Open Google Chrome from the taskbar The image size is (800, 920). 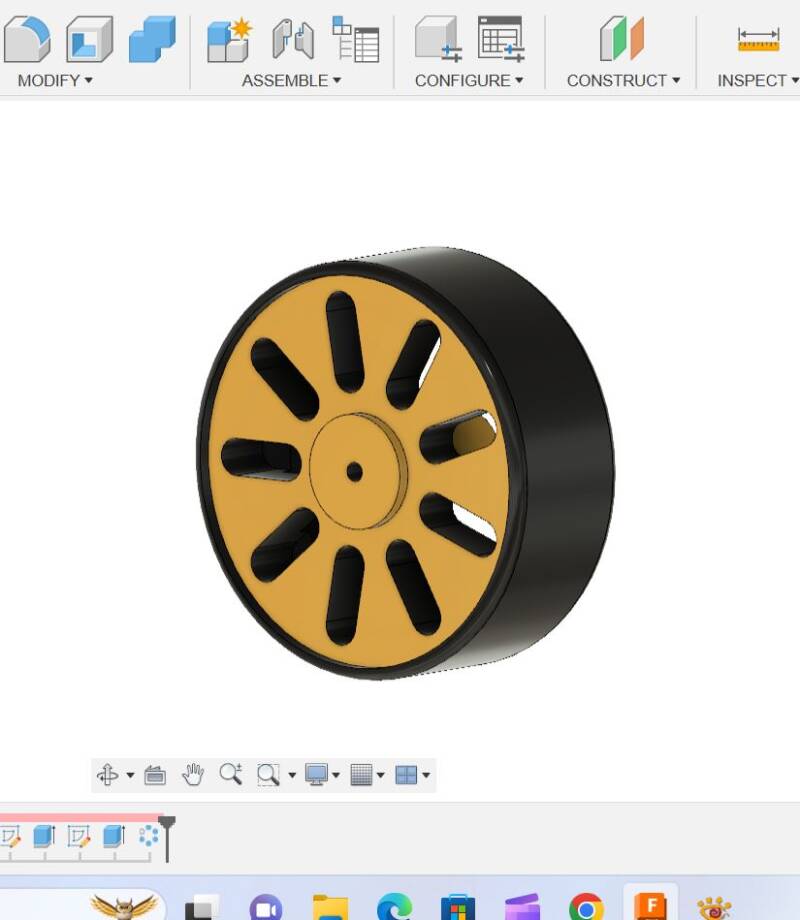point(586,906)
